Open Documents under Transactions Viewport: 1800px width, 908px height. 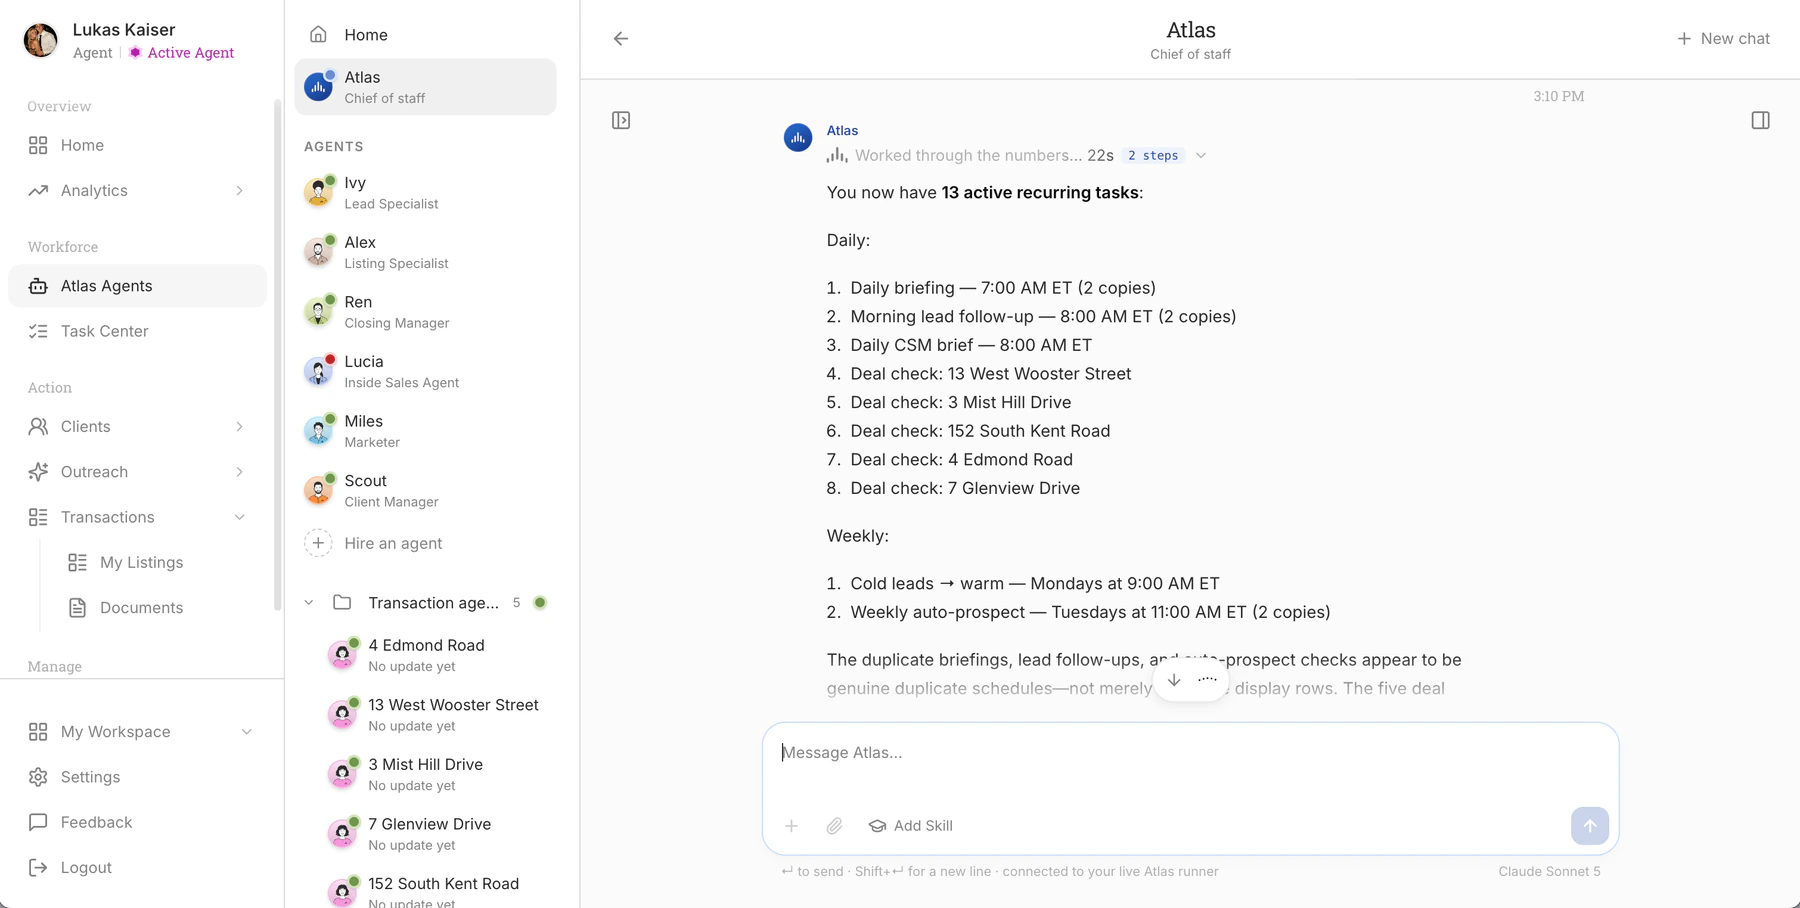pyautogui.click(x=142, y=608)
